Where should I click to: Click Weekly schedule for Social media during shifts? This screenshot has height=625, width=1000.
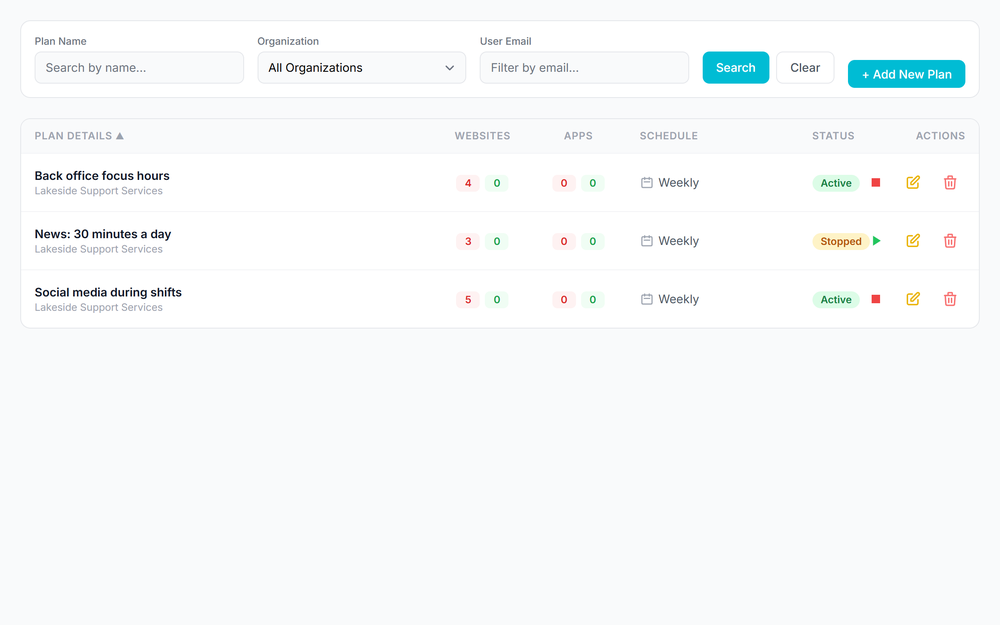pos(679,299)
